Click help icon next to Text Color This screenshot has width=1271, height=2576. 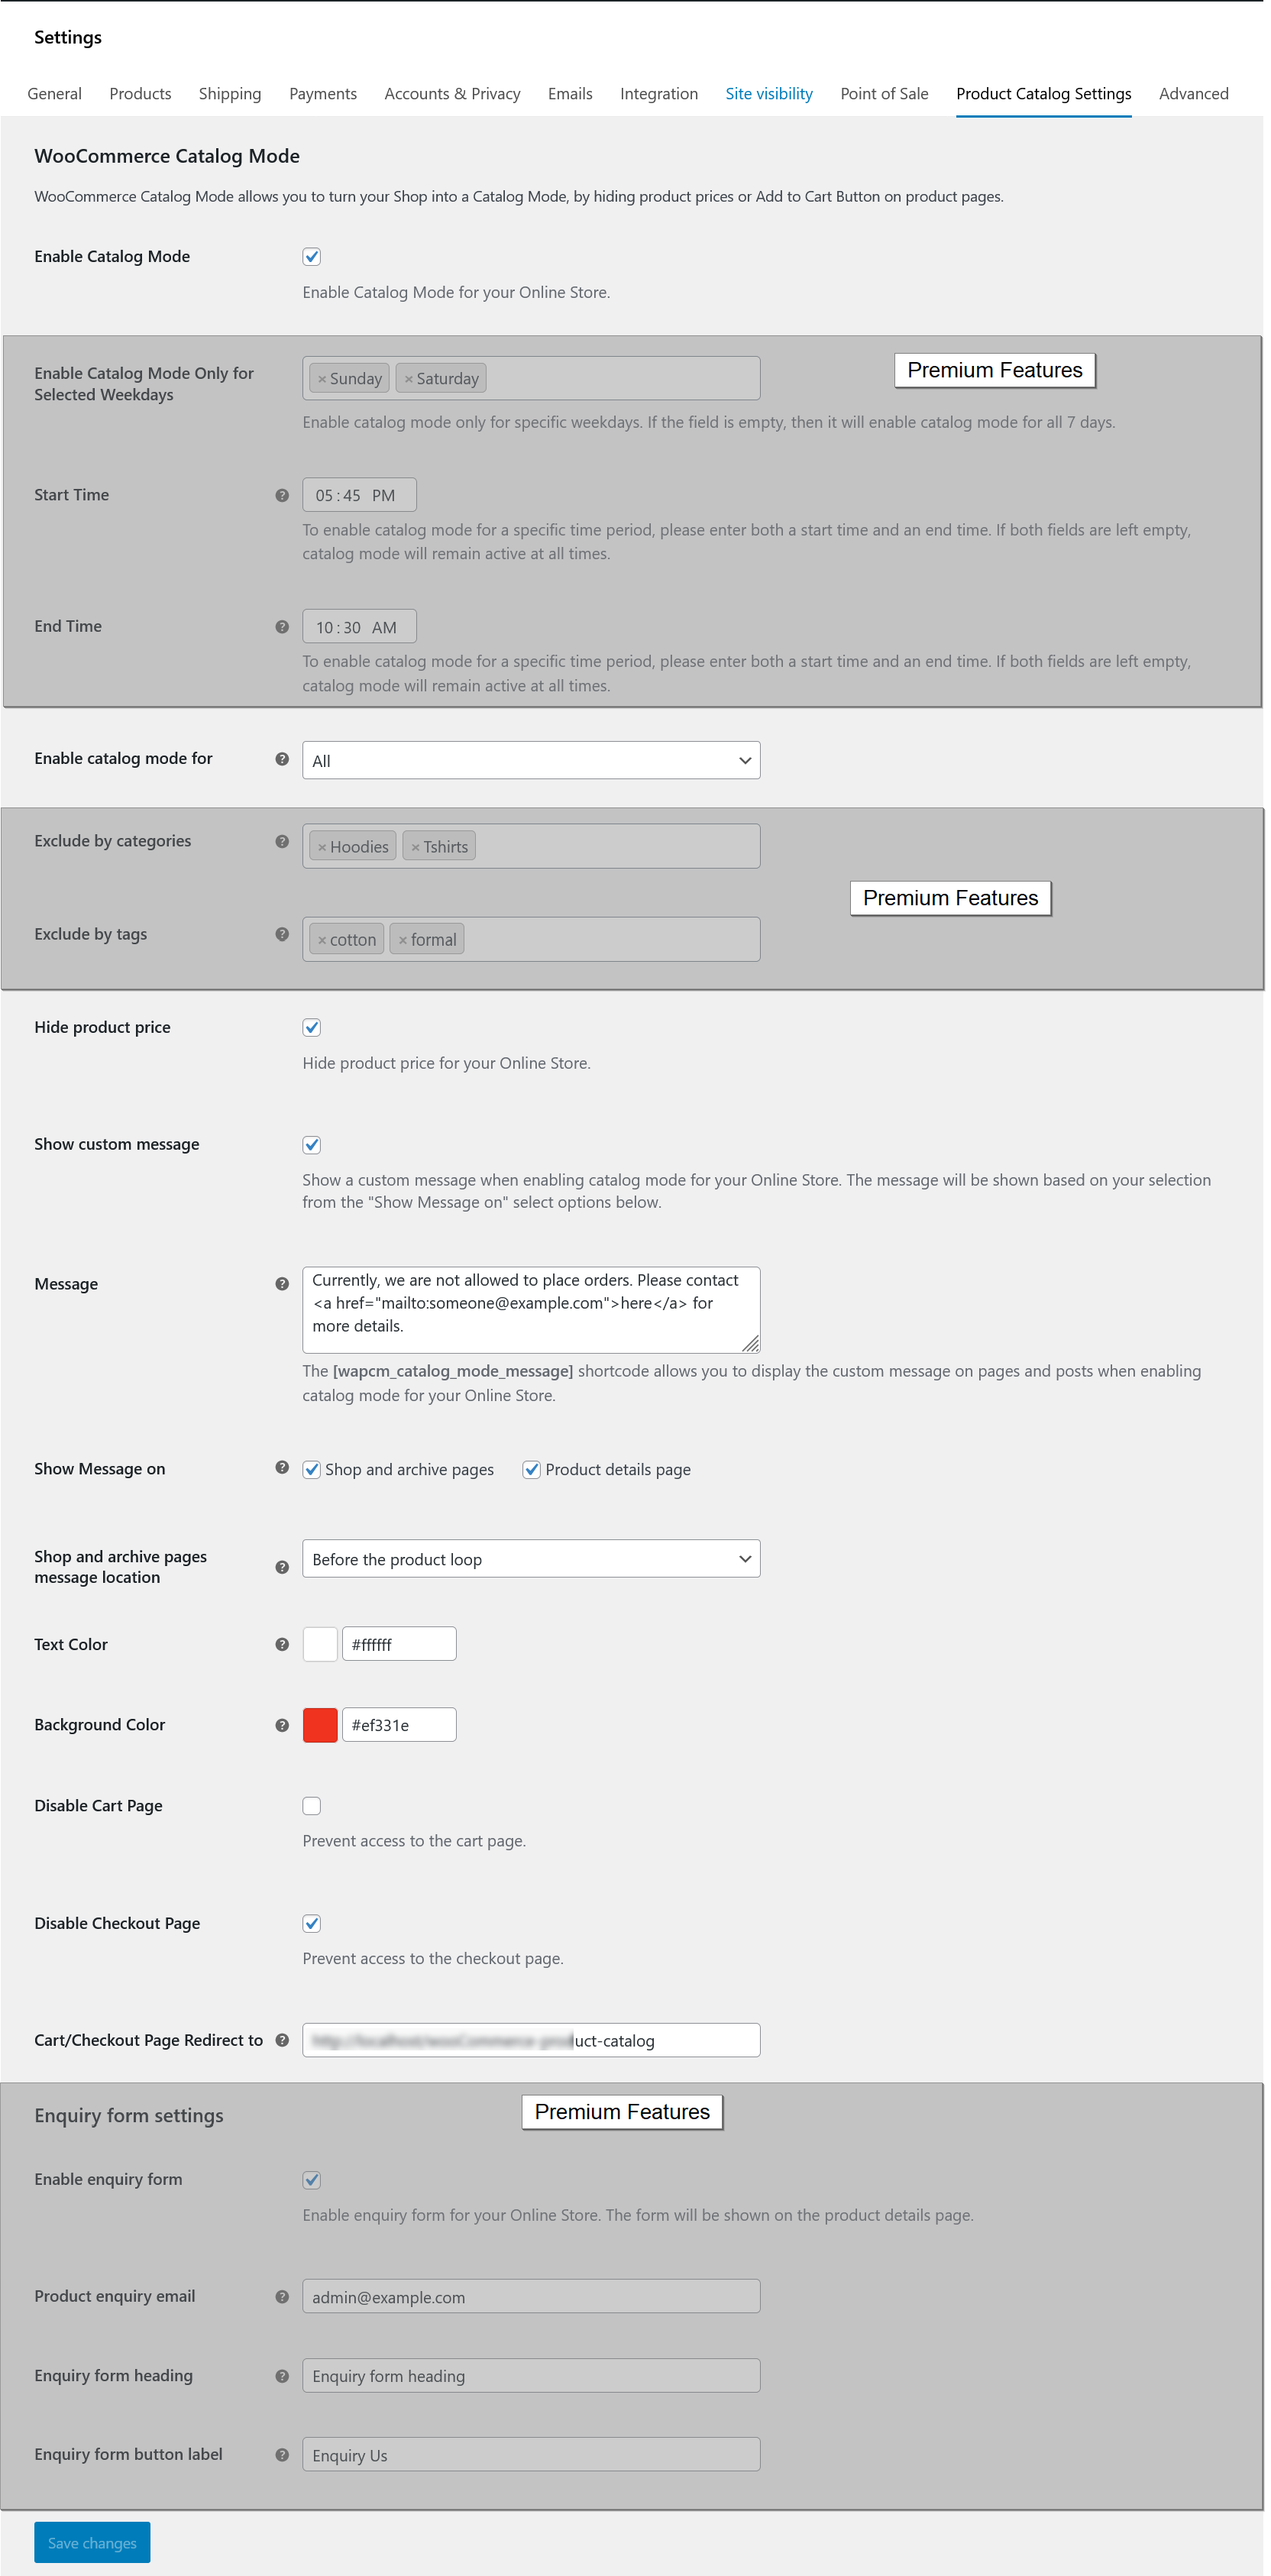tap(282, 1645)
